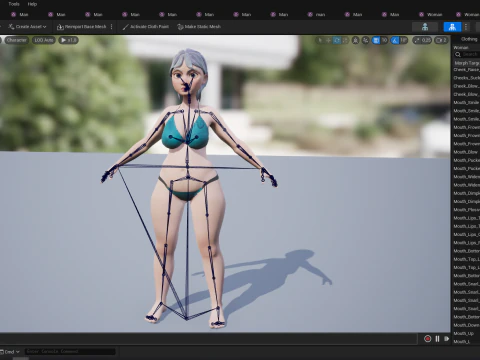The width and height of the screenshot is (480, 360).
Task: Click Reimport Base Mesh button
Action: [x=82, y=27]
